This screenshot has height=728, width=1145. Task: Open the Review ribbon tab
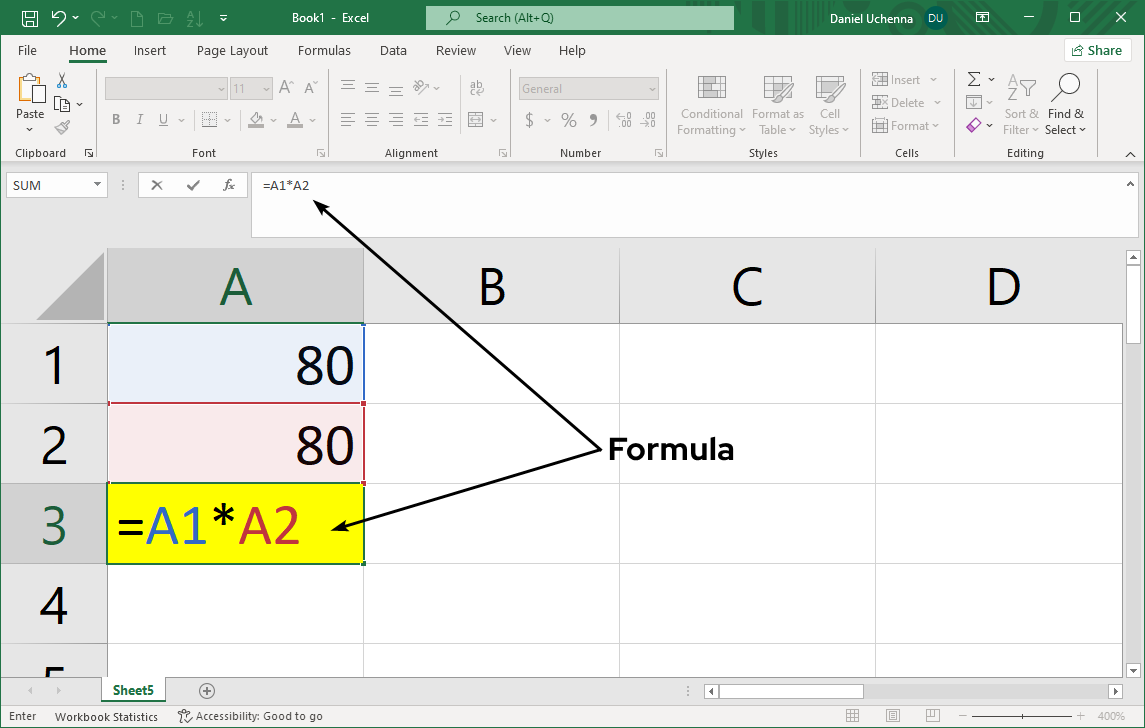pos(455,50)
